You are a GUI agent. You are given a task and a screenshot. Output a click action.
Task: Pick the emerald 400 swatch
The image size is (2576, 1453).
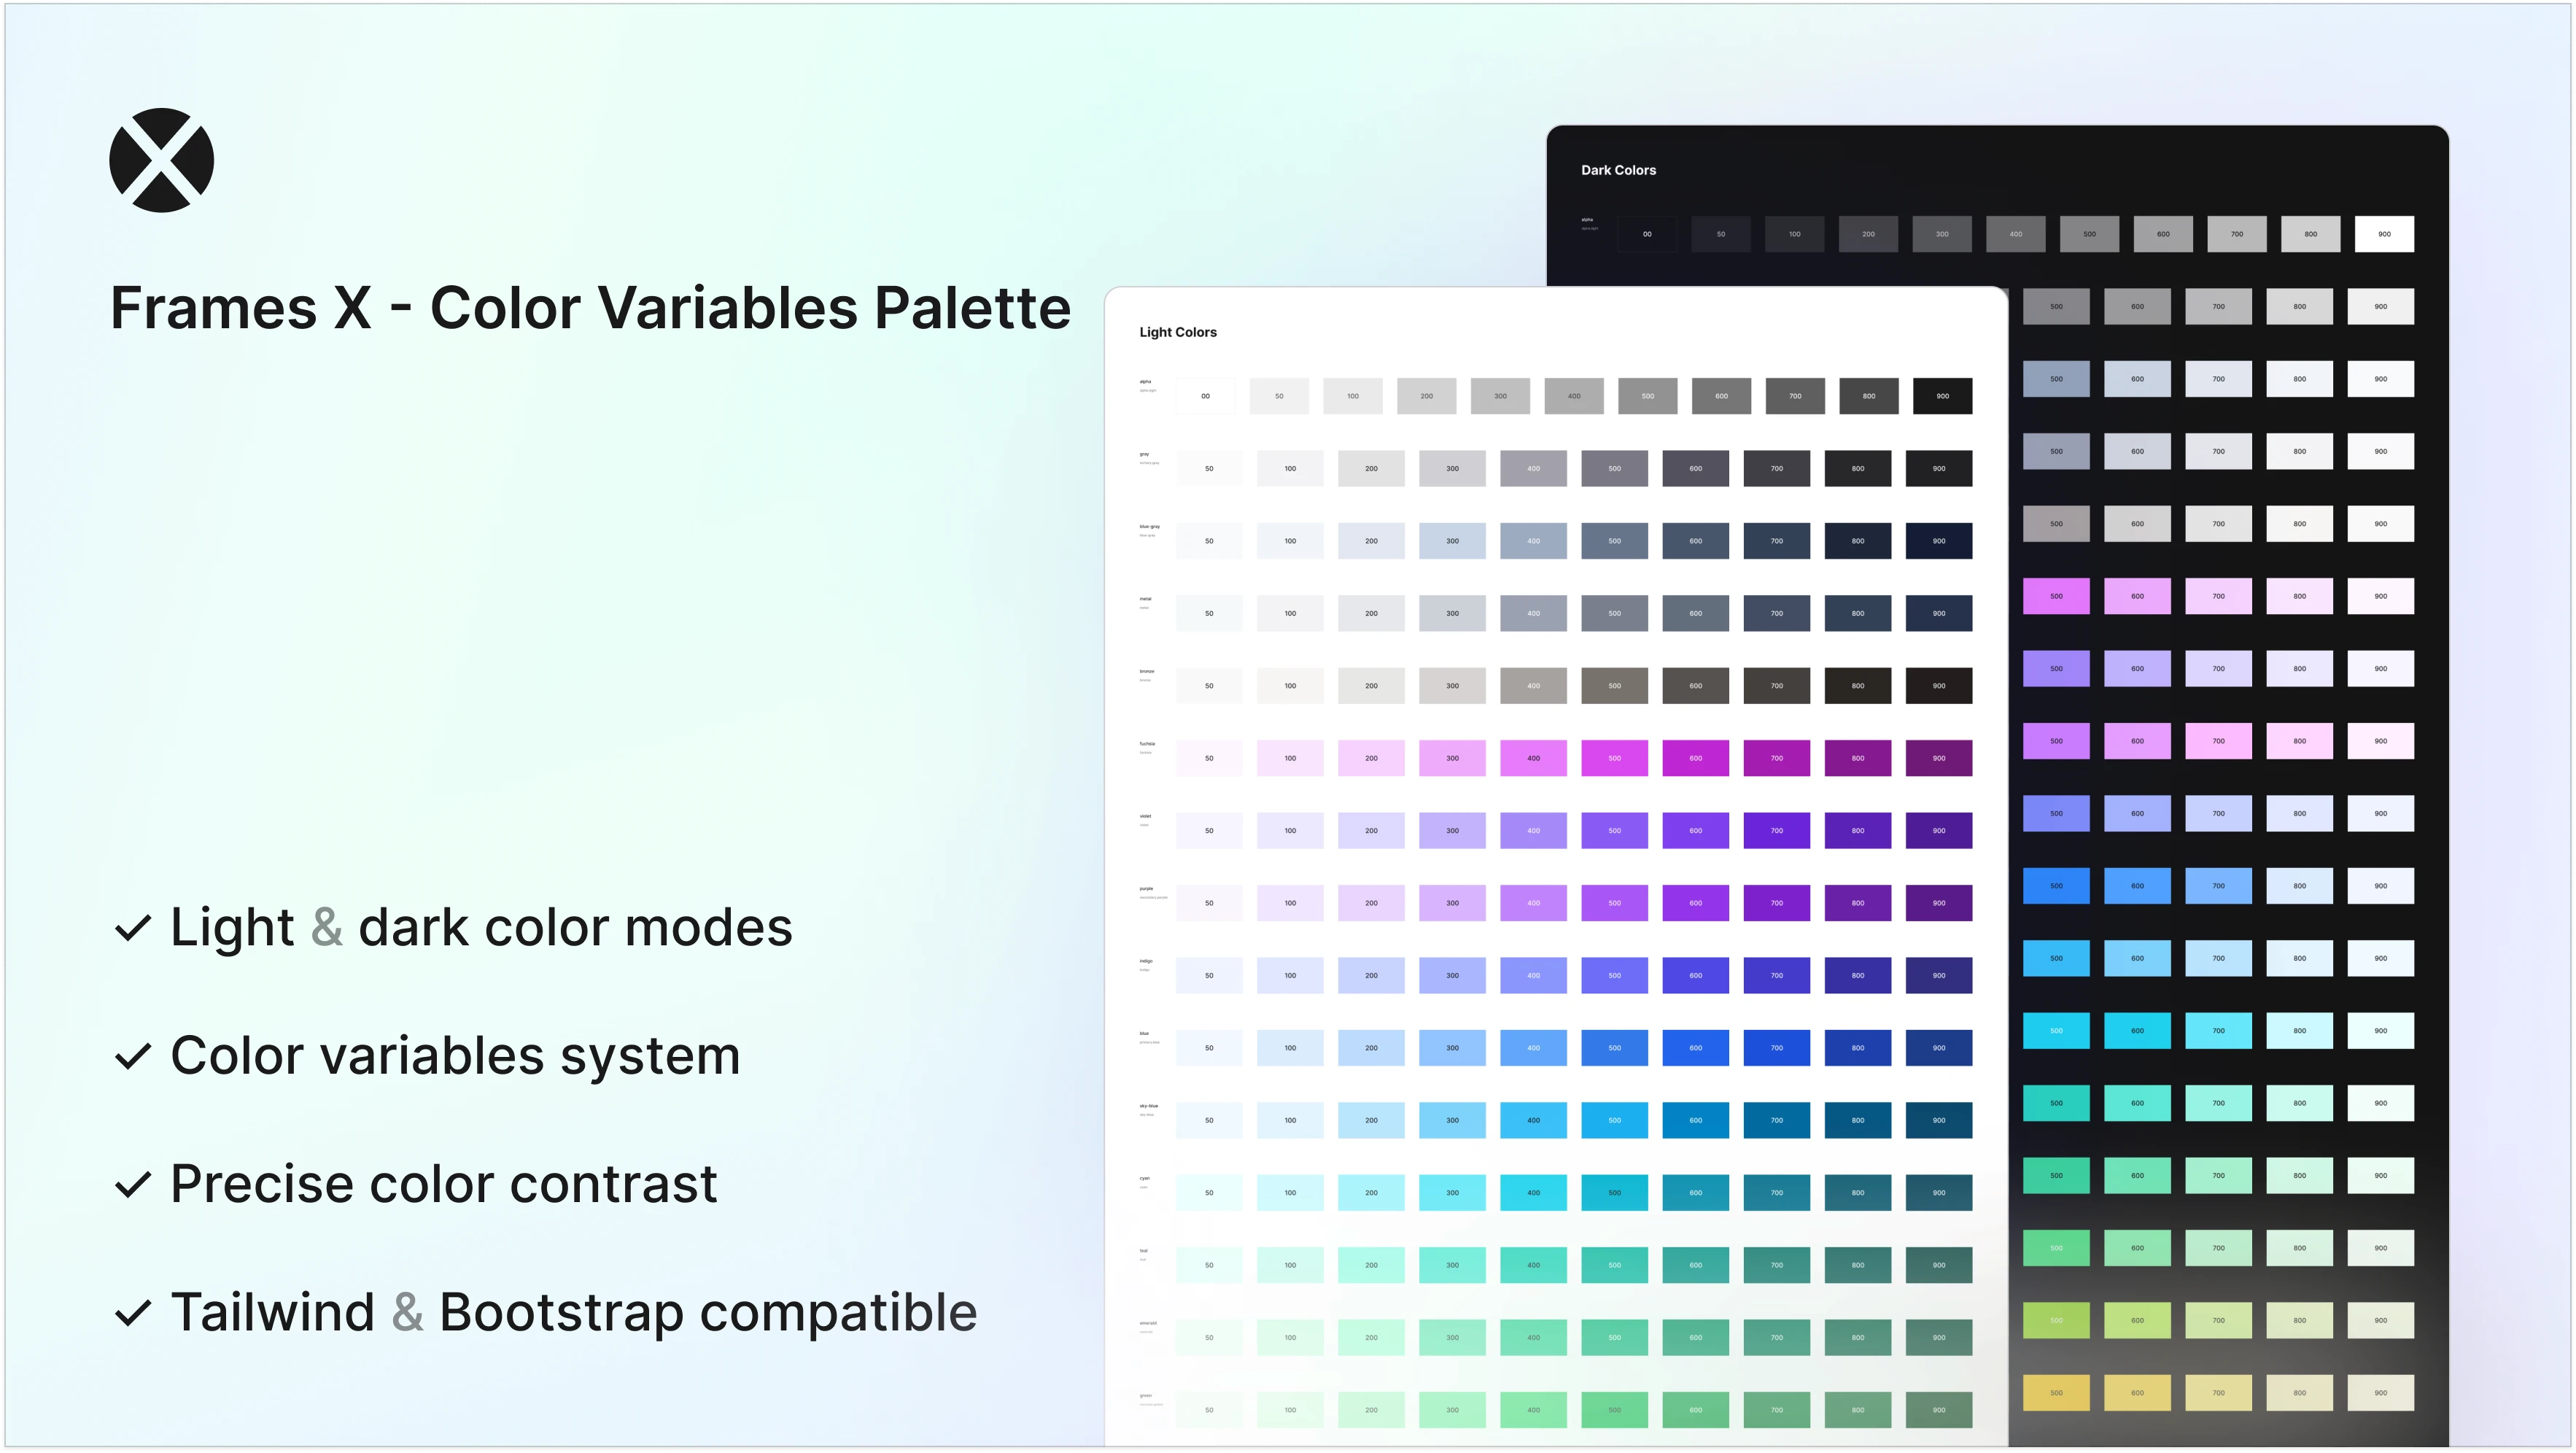[1533, 1338]
